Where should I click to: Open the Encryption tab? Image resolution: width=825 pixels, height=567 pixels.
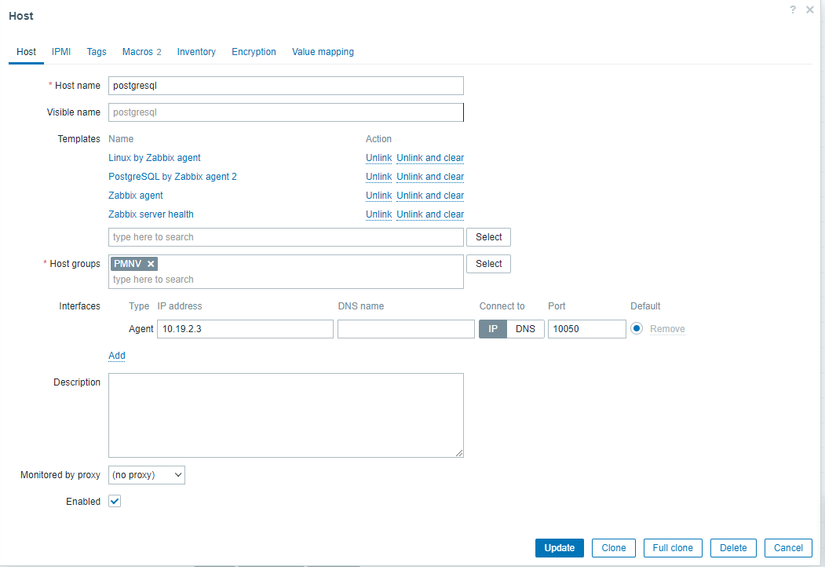pyautogui.click(x=254, y=52)
